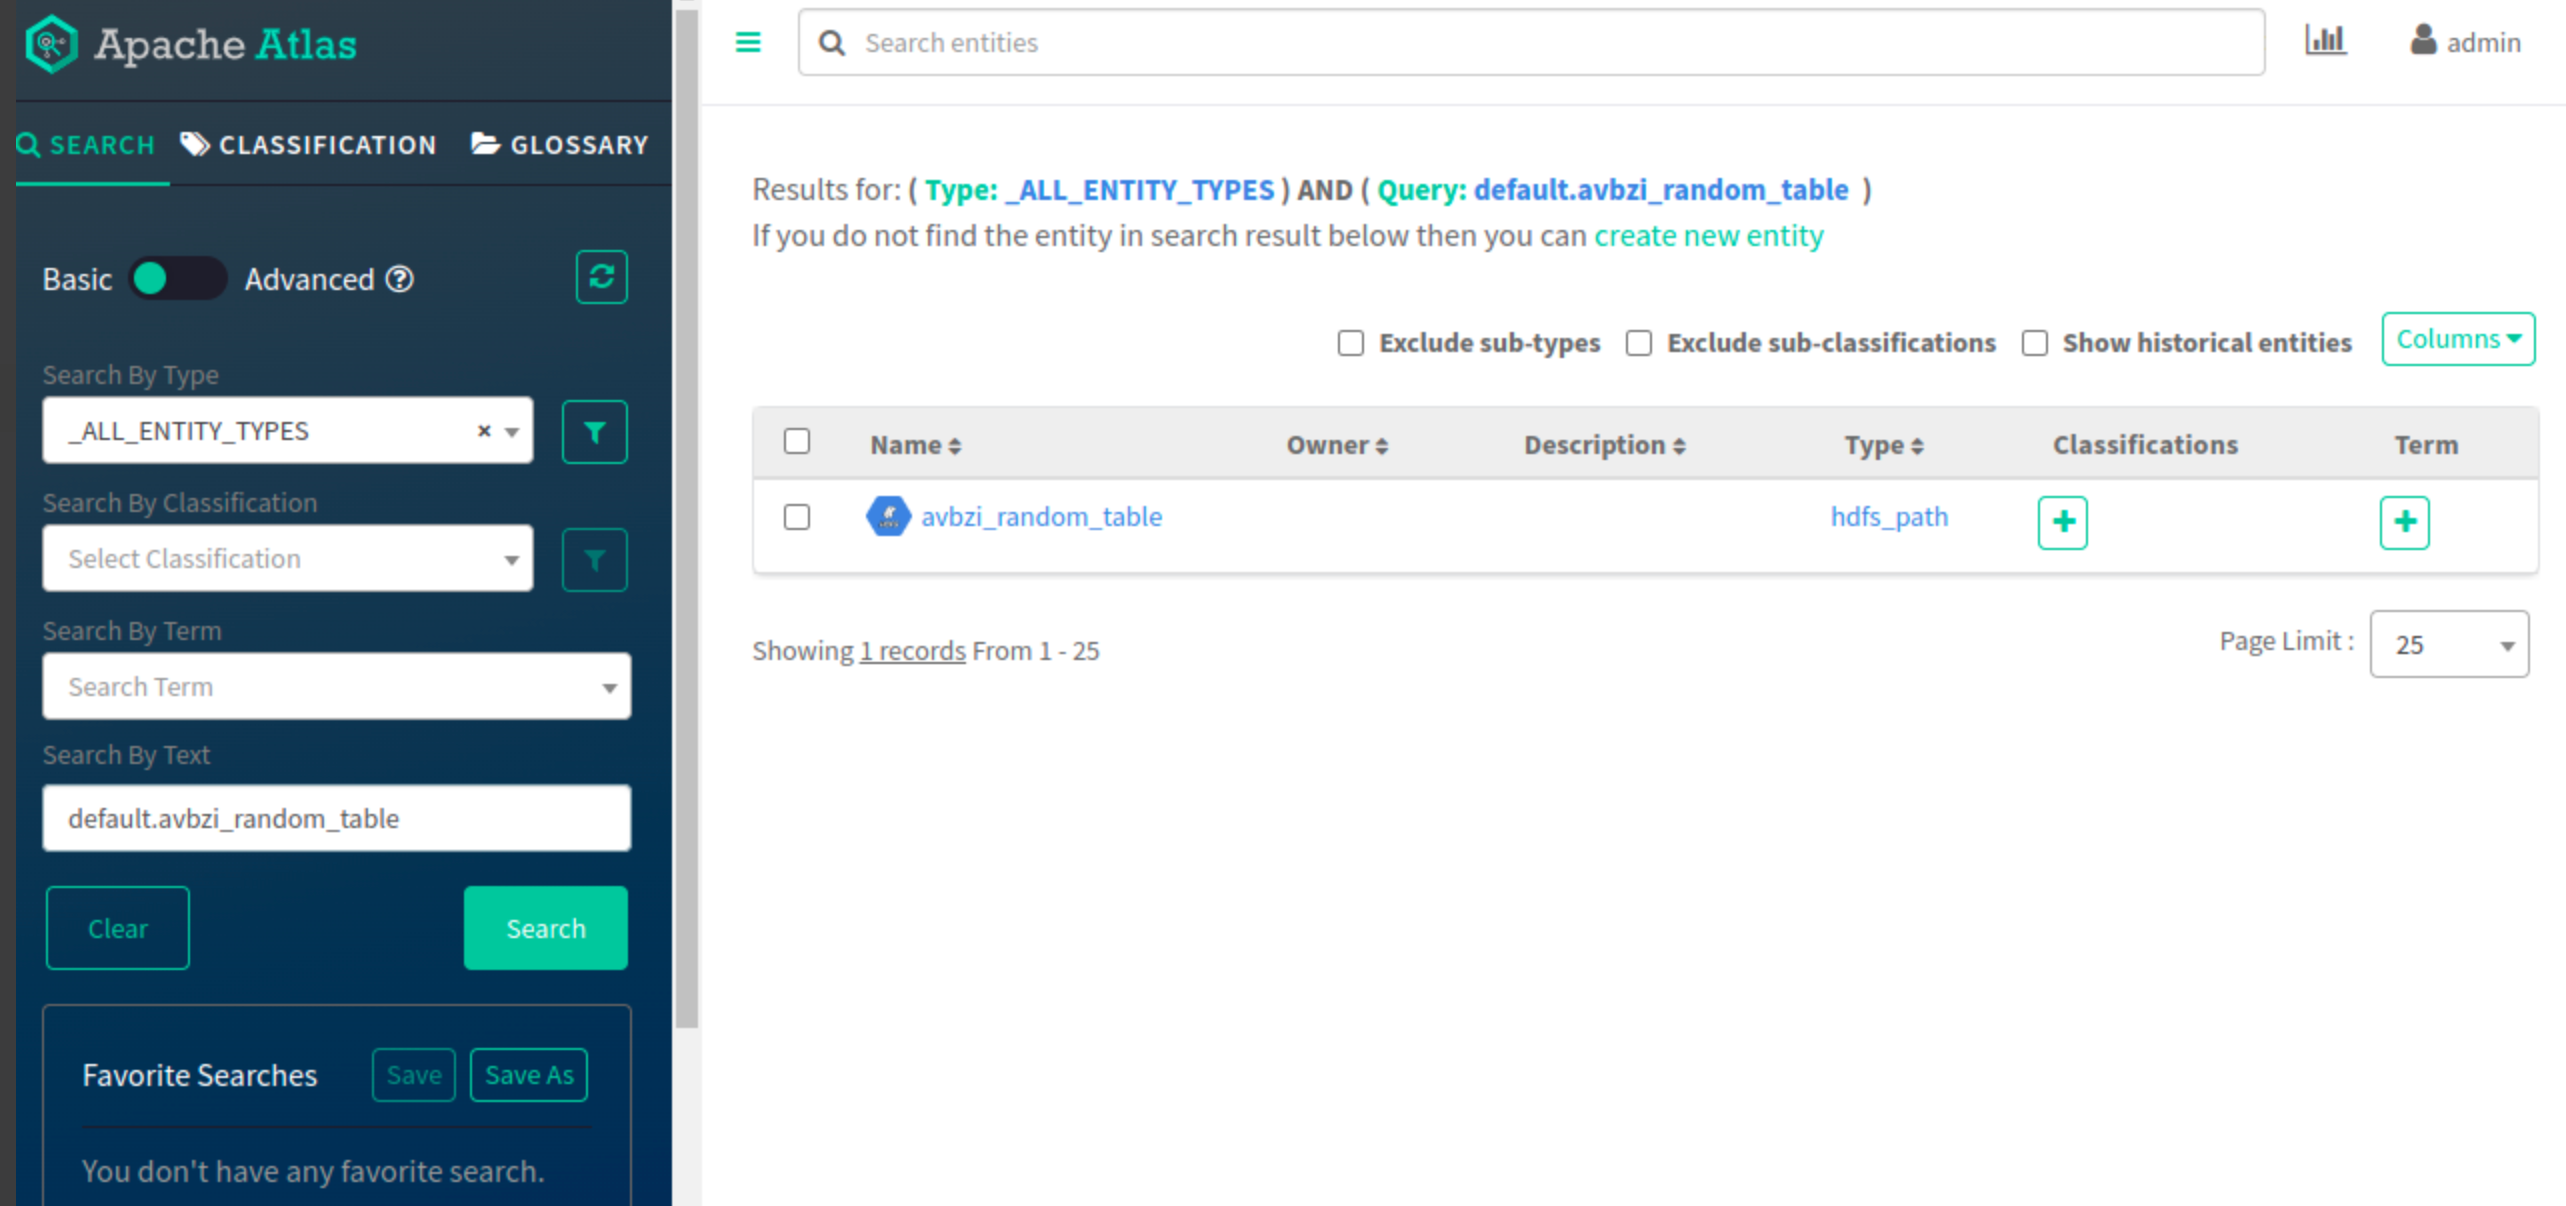The width and height of the screenshot is (2566, 1206).
Task: Click the refresh icon beside Advanced toggle
Action: pos(601,277)
